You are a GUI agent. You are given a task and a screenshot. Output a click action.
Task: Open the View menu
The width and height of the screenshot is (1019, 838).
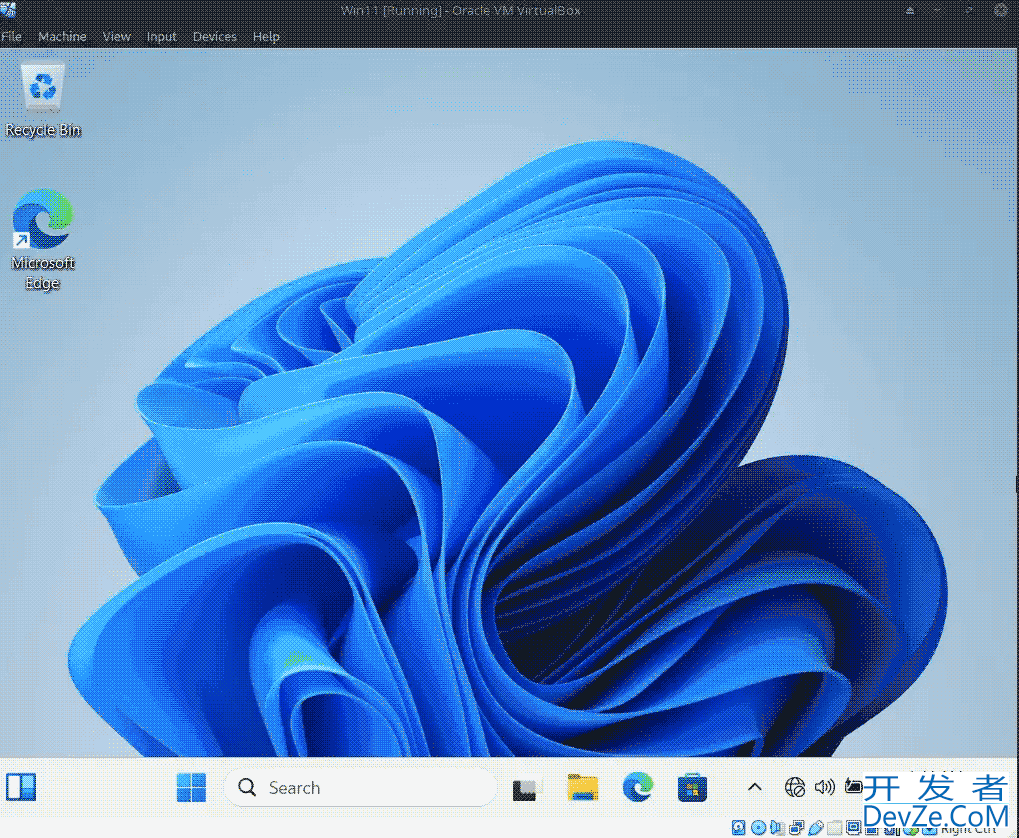pos(116,36)
